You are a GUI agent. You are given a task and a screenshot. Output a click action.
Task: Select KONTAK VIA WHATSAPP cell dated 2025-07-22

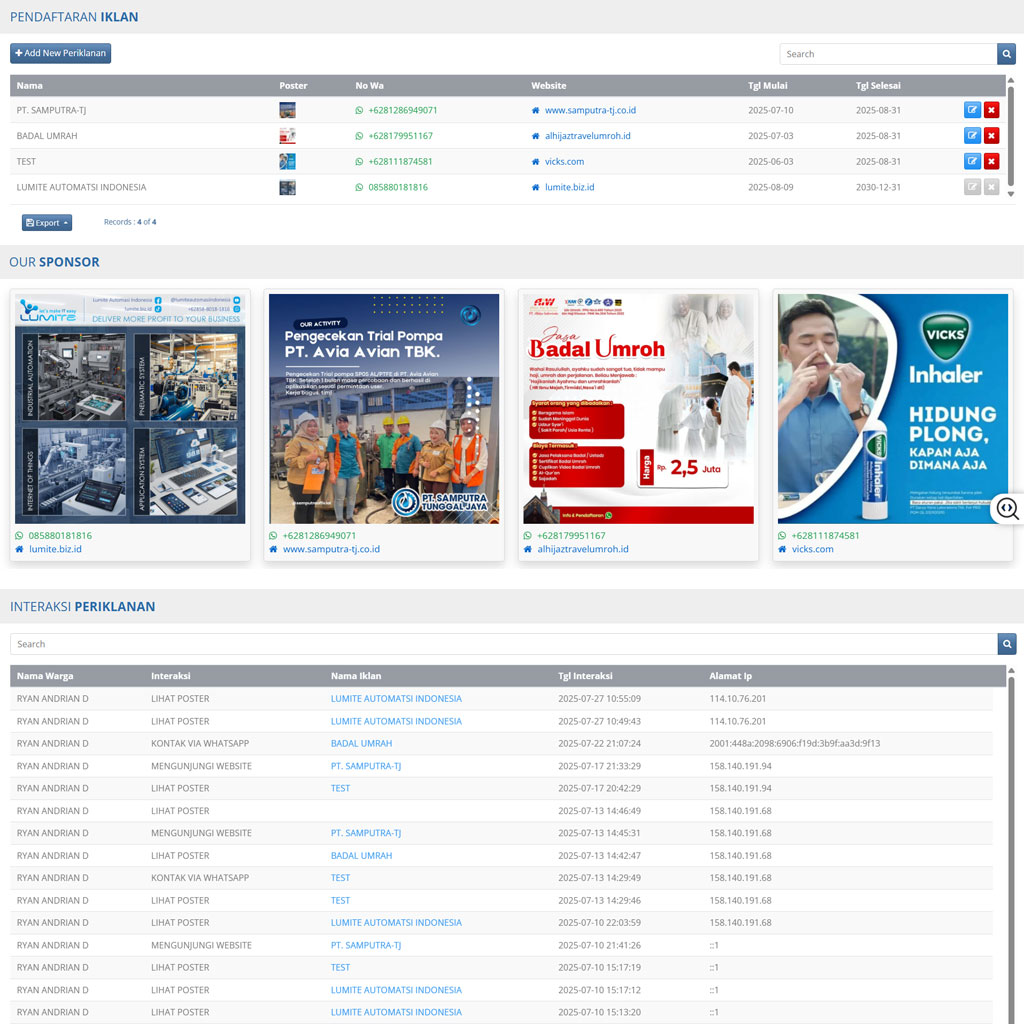point(200,743)
